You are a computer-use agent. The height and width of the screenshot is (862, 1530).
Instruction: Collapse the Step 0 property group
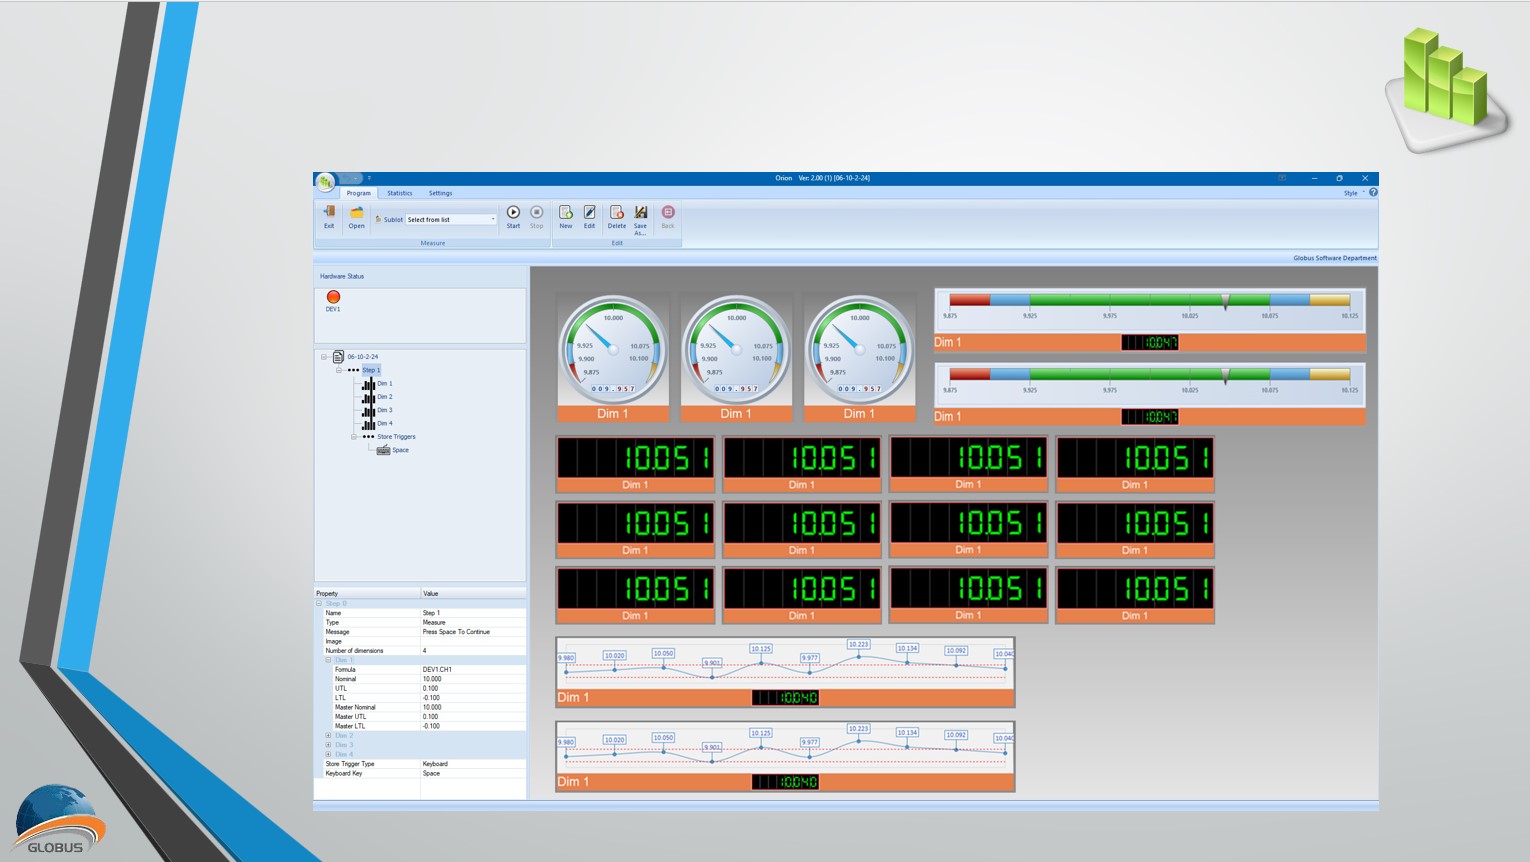319,604
